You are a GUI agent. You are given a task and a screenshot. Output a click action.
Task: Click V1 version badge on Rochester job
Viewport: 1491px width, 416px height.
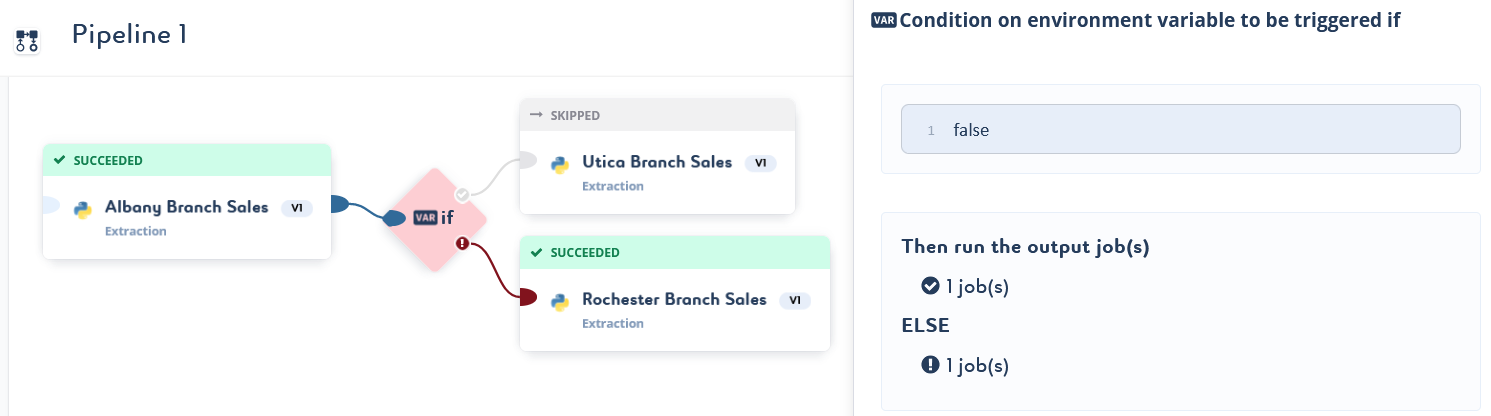pos(795,300)
